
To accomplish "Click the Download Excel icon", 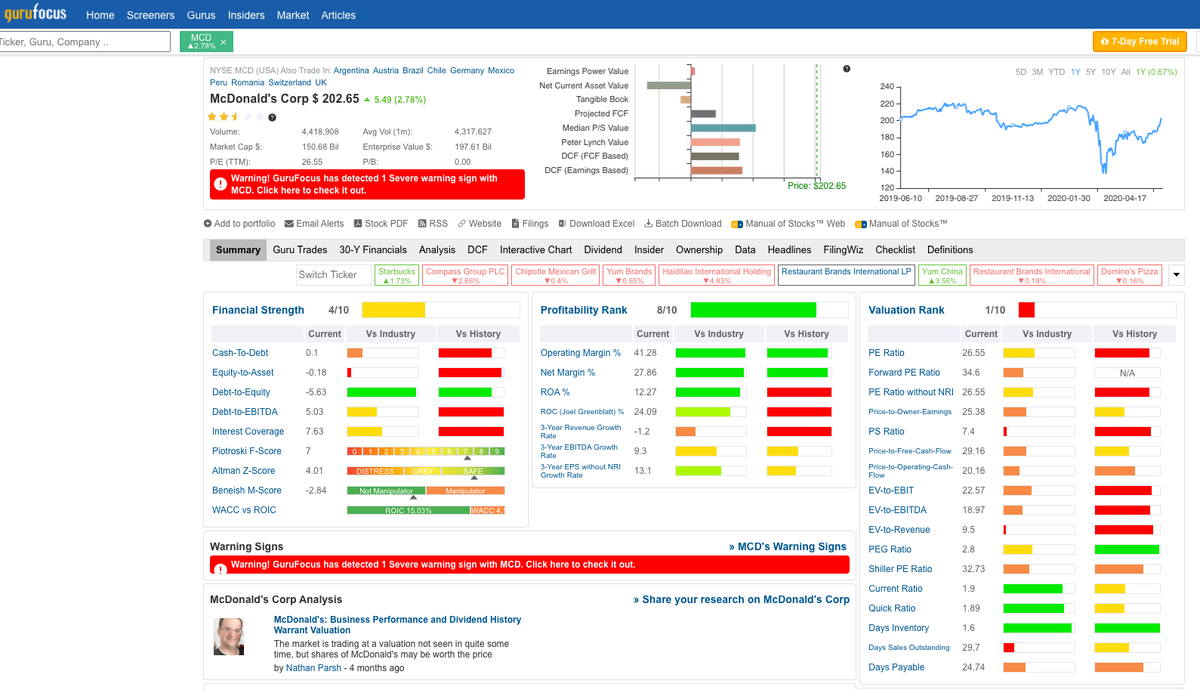I will click(562, 224).
